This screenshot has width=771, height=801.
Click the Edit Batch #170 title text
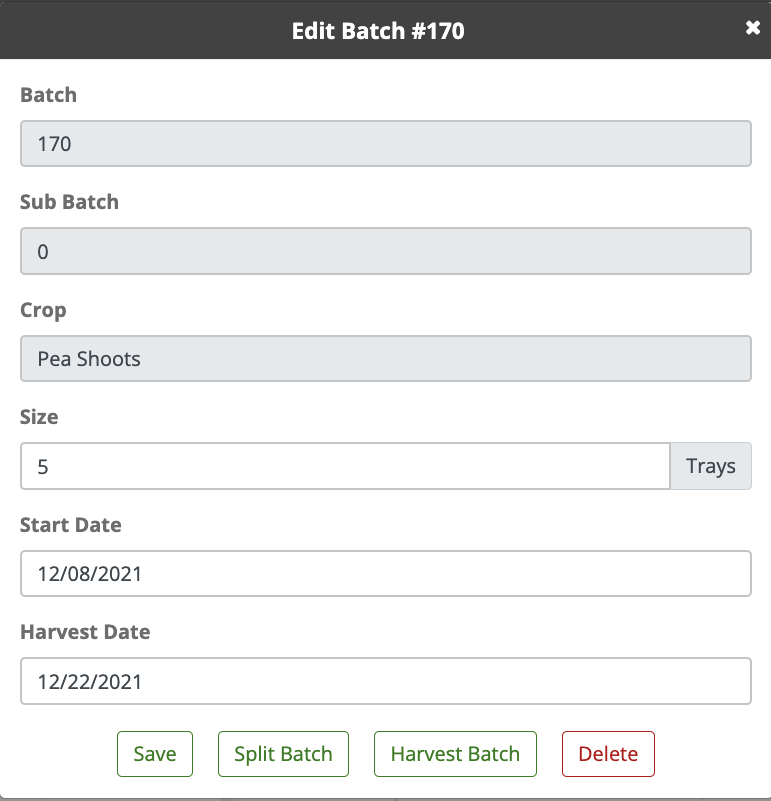378,31
